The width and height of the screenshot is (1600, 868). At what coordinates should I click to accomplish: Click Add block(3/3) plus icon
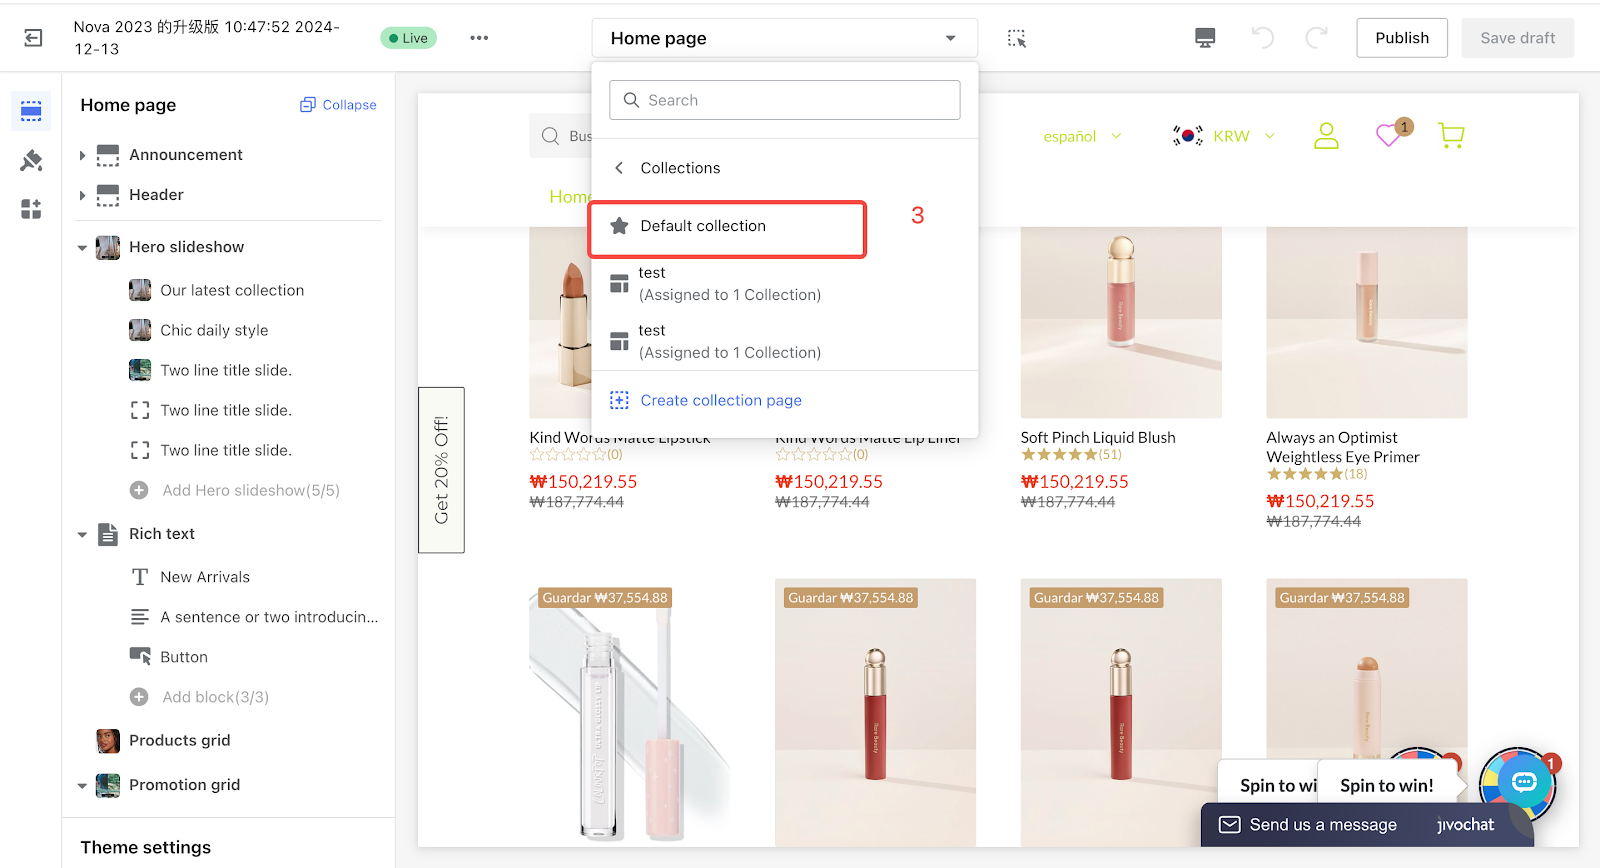[139, 697]
